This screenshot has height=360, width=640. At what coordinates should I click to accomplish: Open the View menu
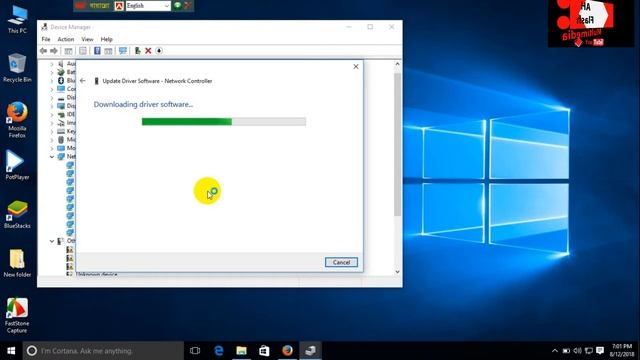(87, 39)
